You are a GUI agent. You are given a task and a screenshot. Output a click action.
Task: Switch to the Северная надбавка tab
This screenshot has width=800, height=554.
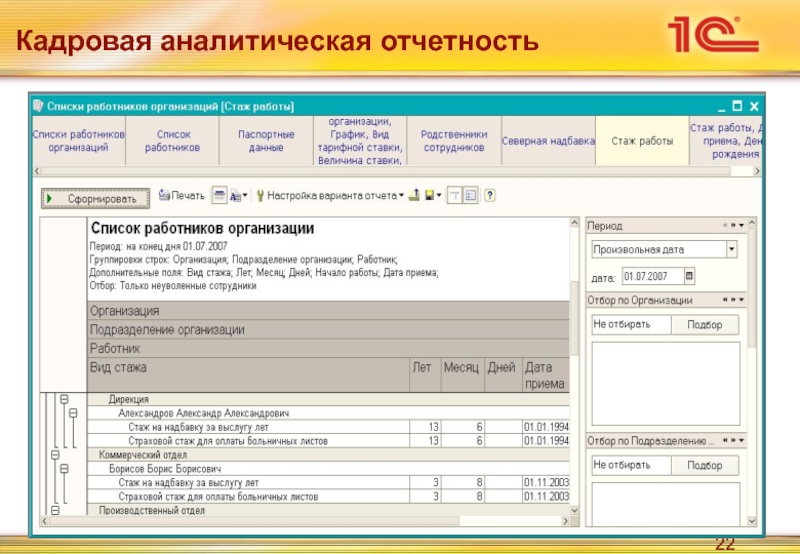point(548,142)
